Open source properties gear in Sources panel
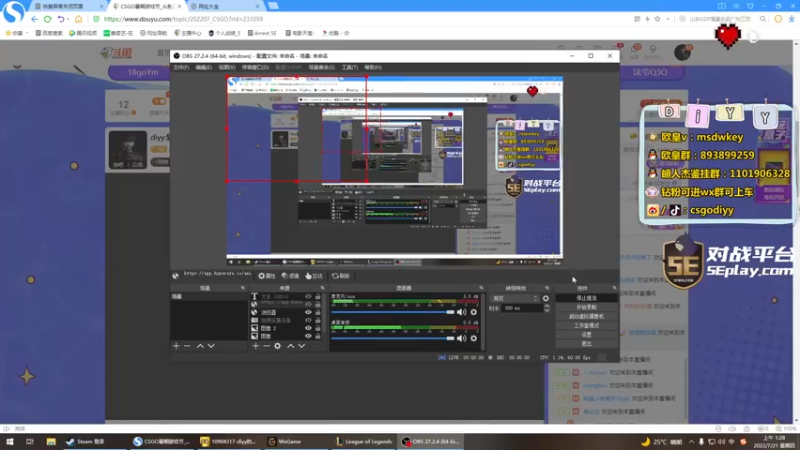800x450 pixels. (x=278, y=346)
